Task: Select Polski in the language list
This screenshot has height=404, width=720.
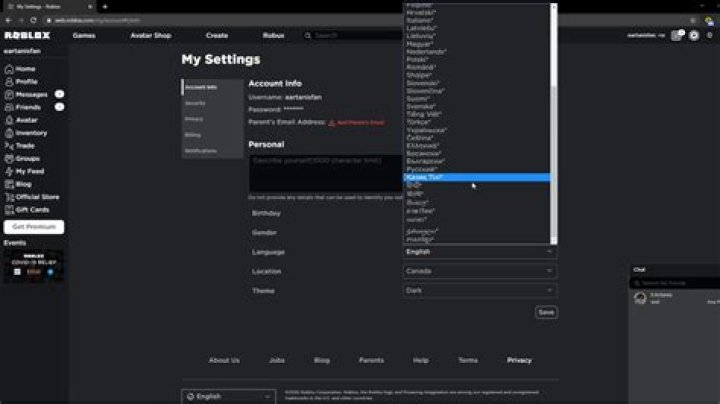Action: click(477, 60)
